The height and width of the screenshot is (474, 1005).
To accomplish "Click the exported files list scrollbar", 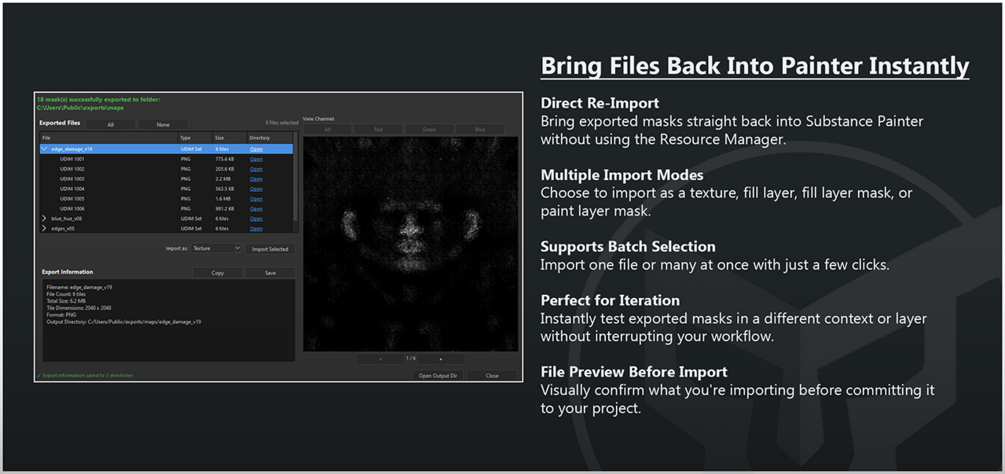I will (295, 176).
